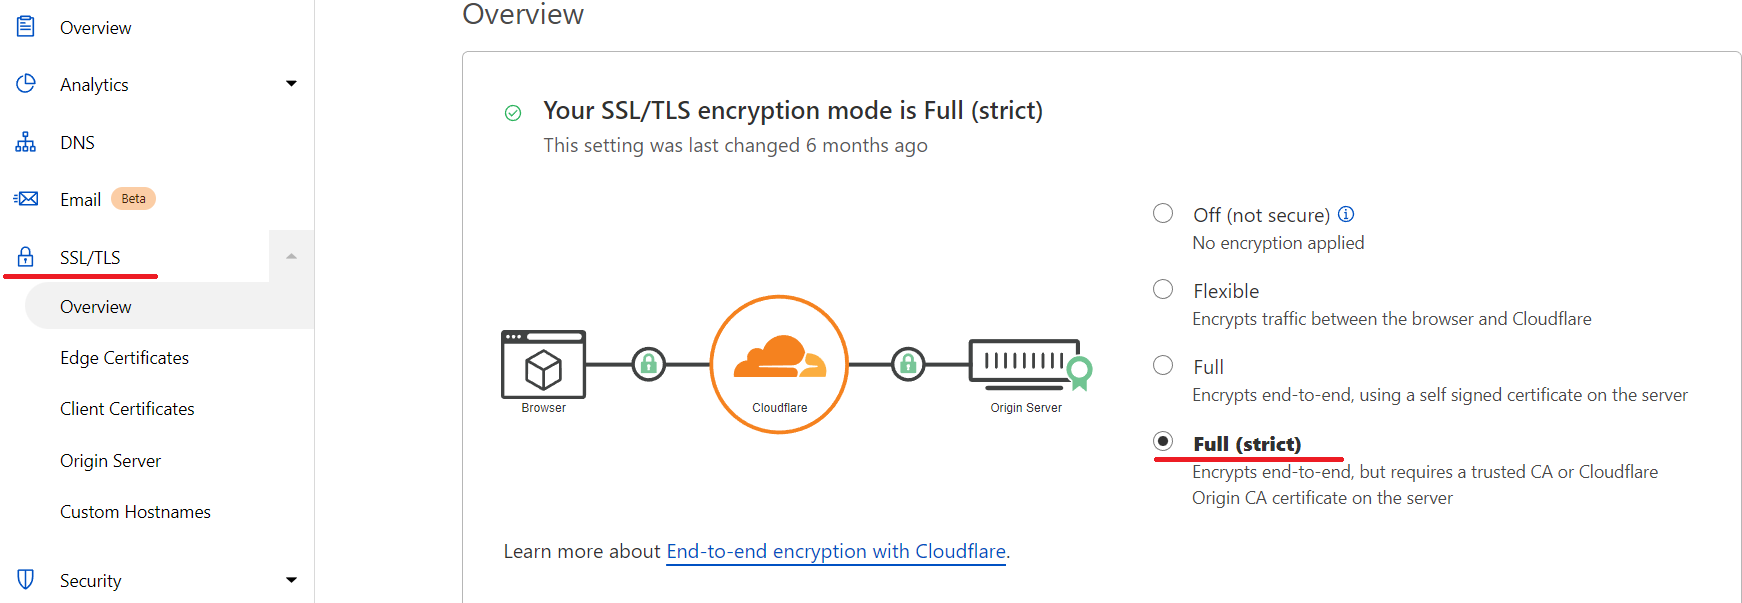Screen dimensions: 1742x603
Task: Open Custom Hostnames submenu item
Action: point(135,512)
